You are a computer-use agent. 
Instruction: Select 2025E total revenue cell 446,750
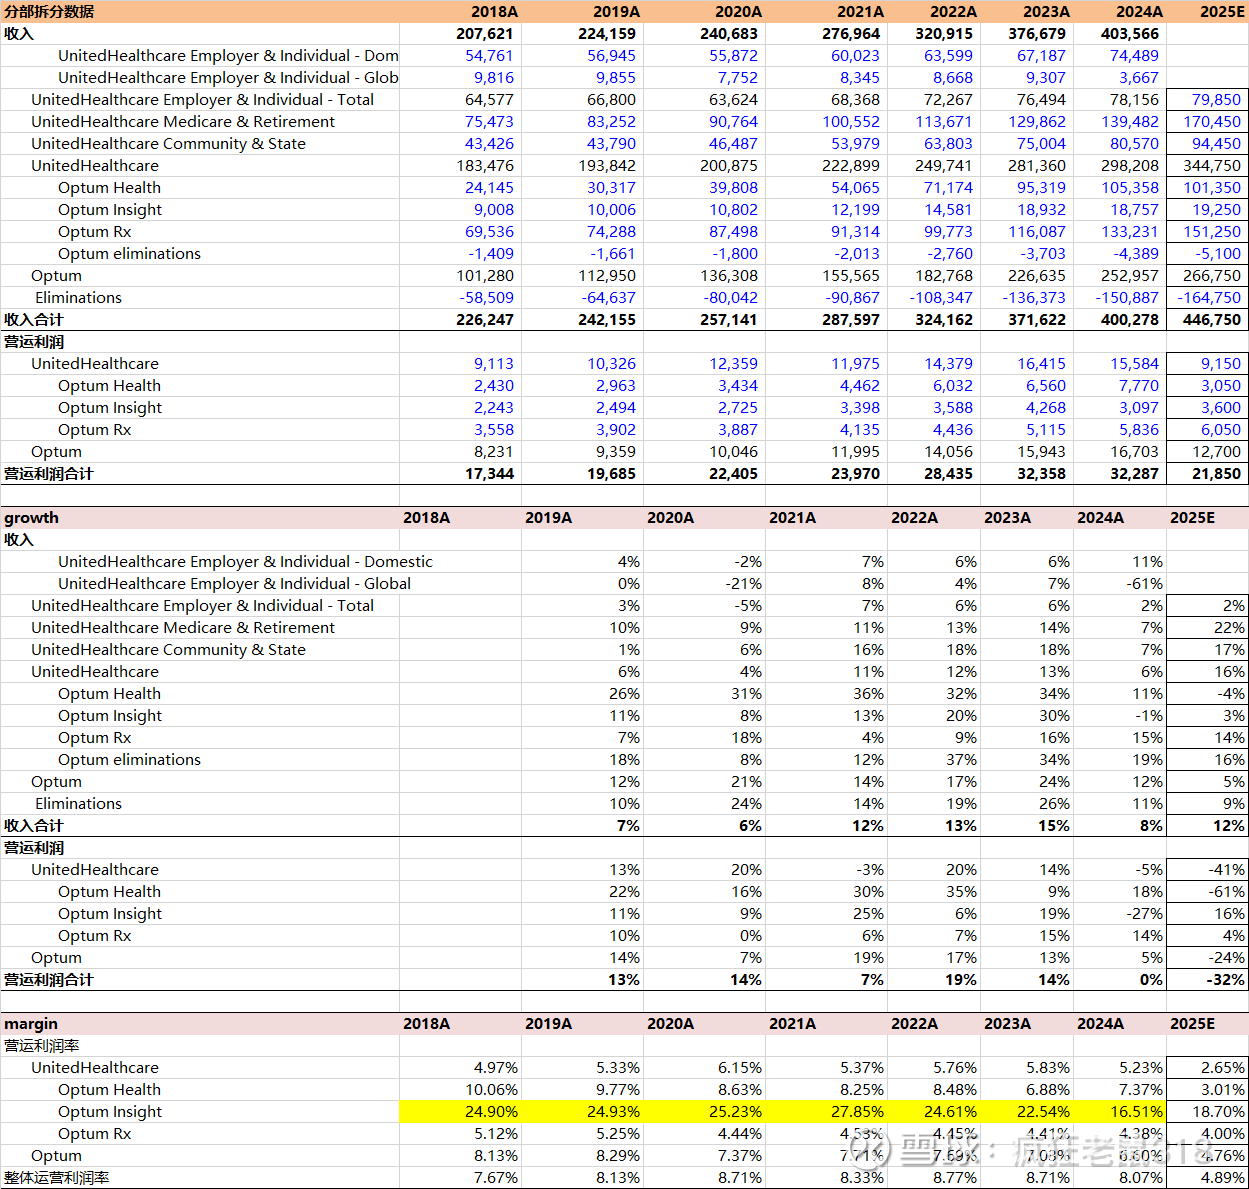click(1211, 320)
